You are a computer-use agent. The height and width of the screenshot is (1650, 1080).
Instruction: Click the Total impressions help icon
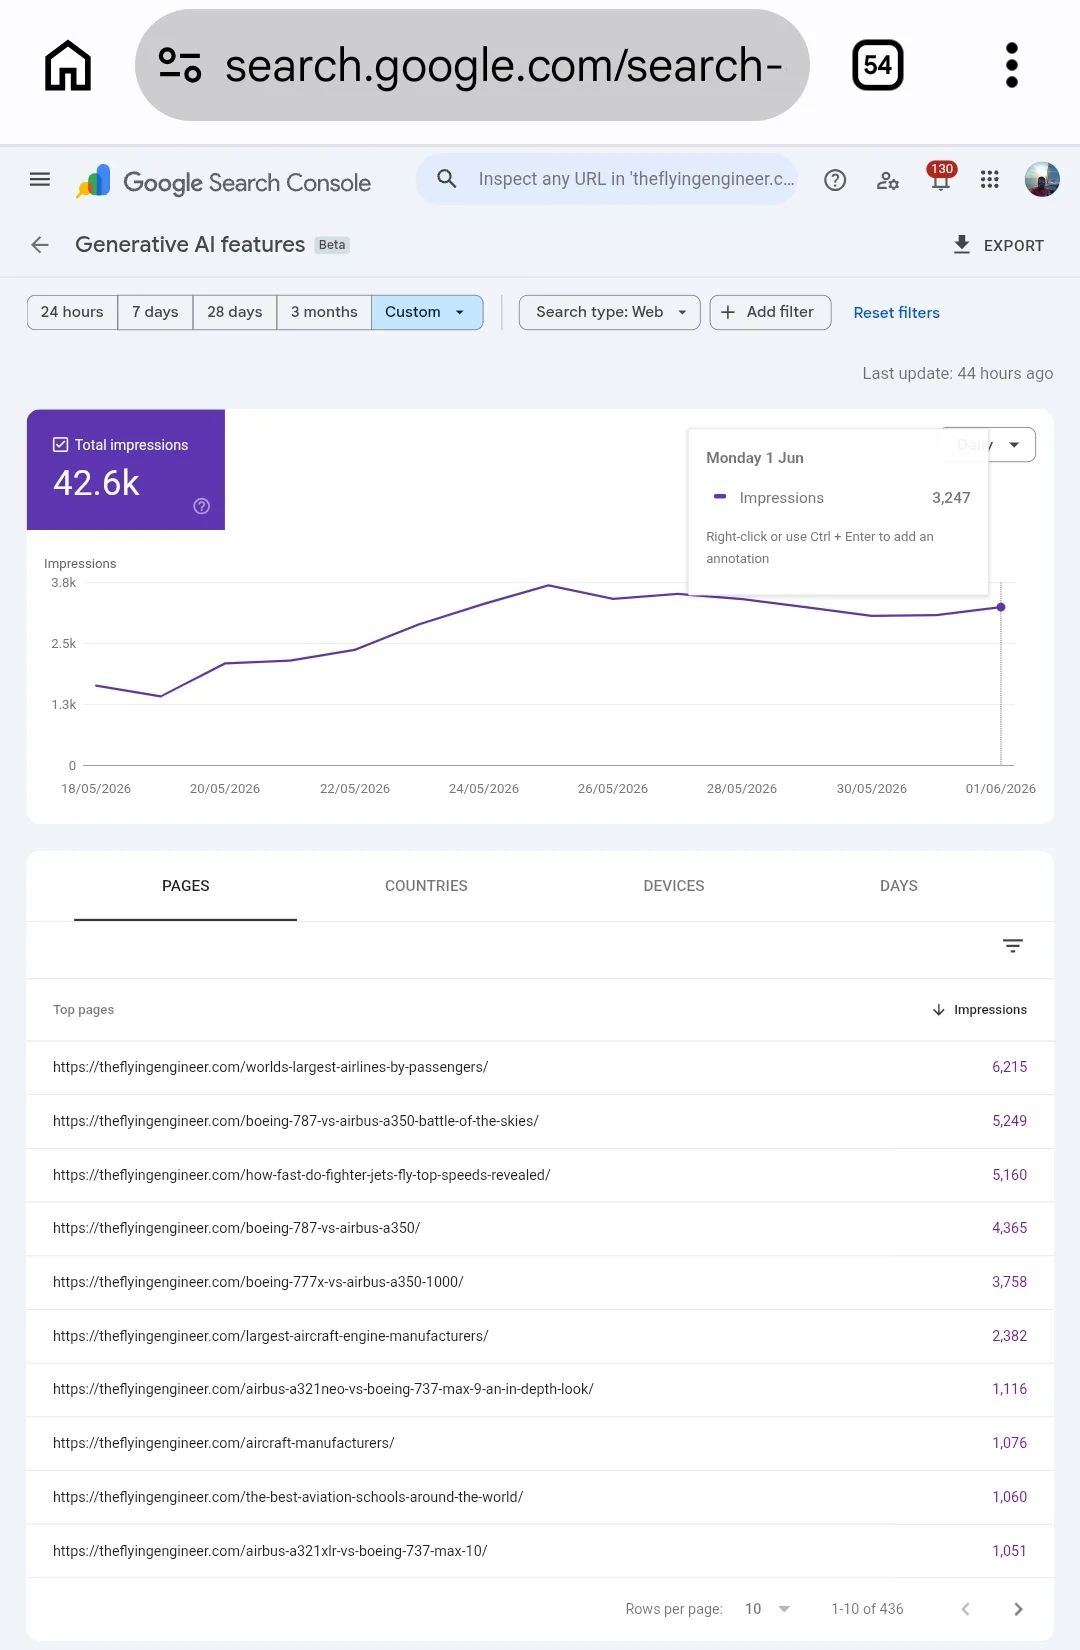pos(202,506)
